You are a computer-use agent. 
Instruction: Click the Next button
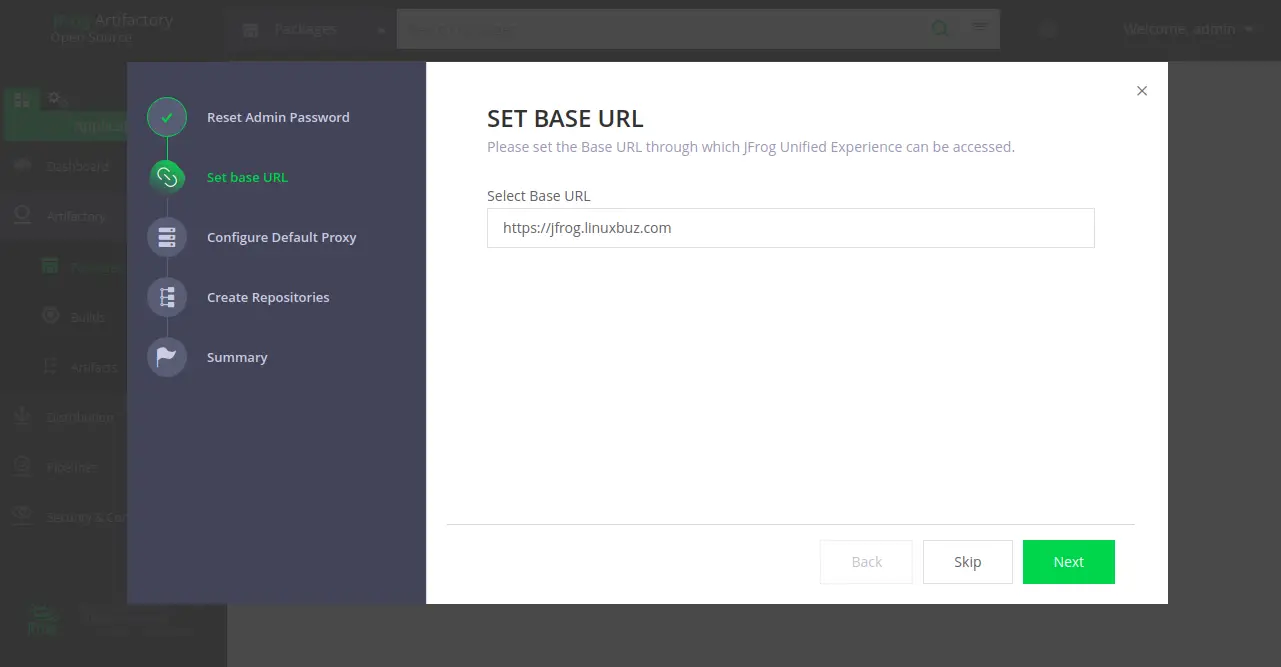(x=1068, y=562)
